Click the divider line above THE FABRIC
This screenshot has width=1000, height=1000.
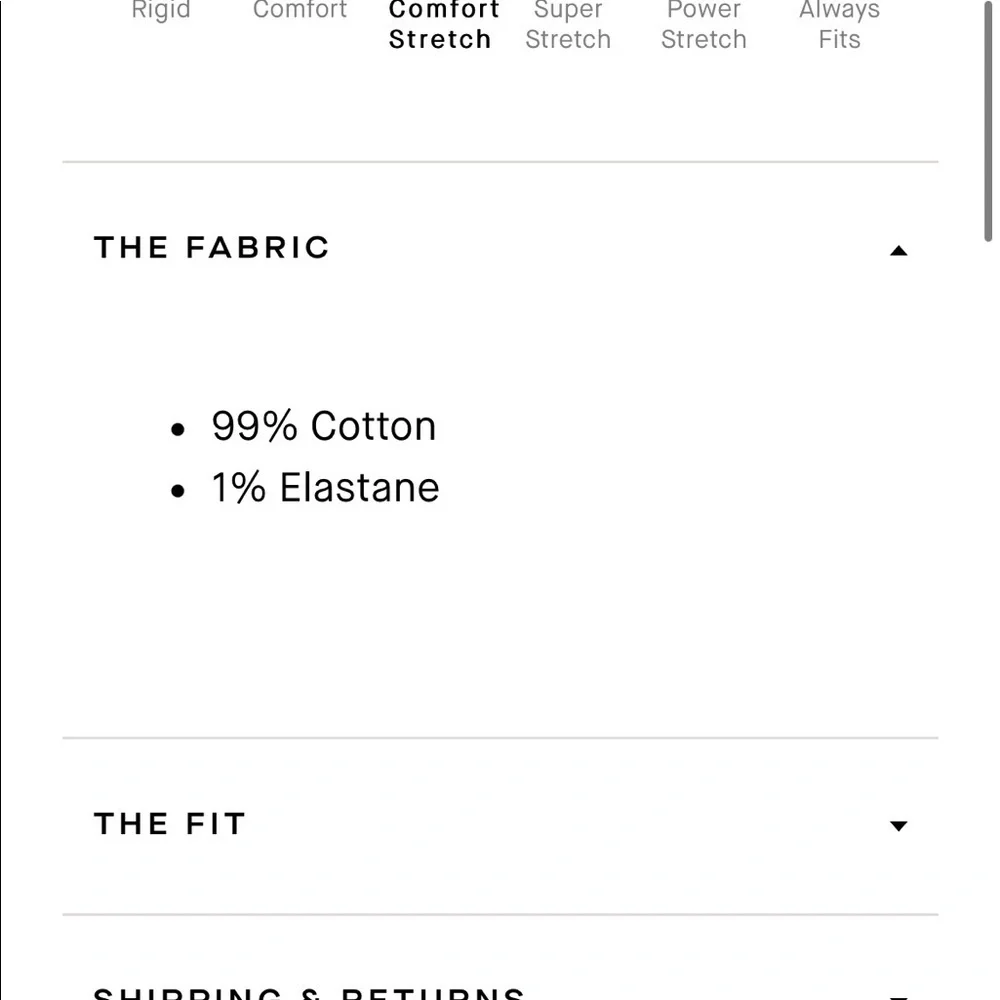[x=500, y=161]
